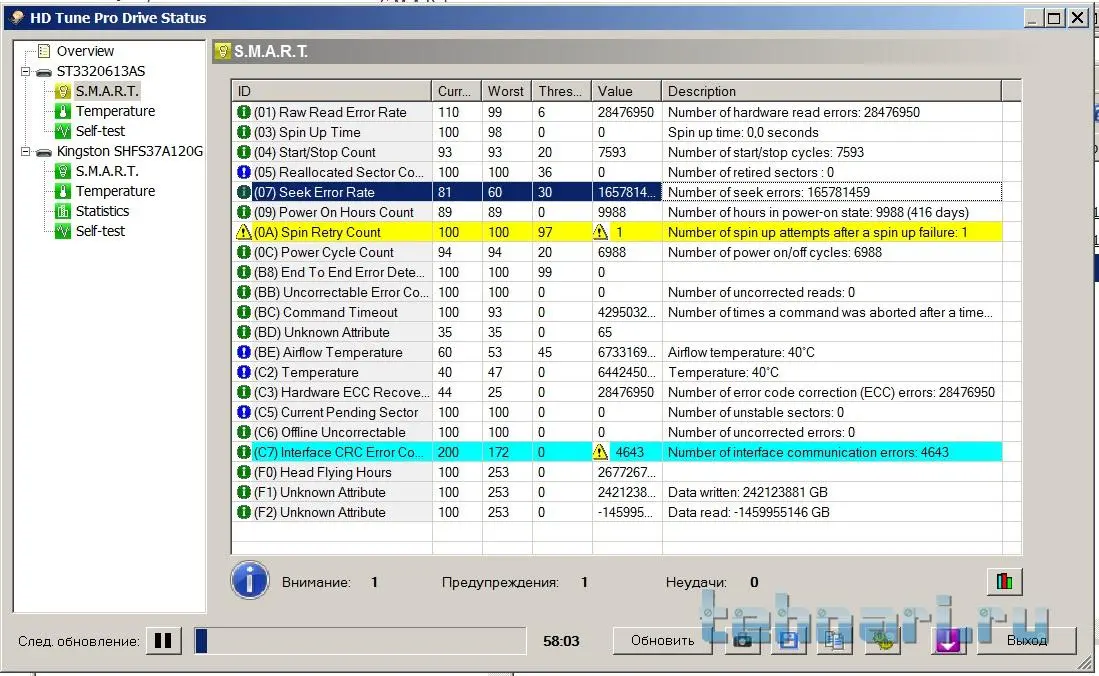Click Data written: 242123881 GB description
Viewport: 1099px width, 676px height.
coord(748,492)
